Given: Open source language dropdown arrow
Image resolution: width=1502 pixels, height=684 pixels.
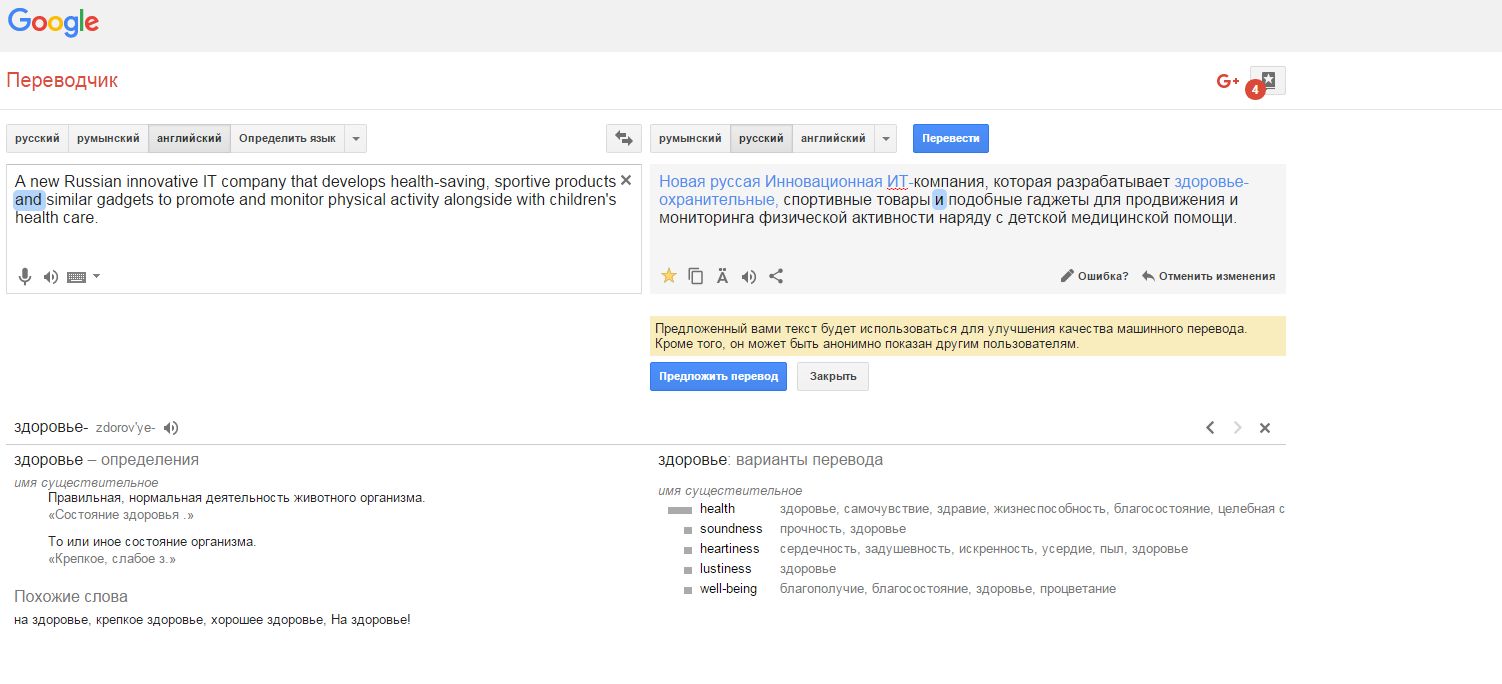Looking at the screenshot, I should pyautogui.click(x=356, y=138).
